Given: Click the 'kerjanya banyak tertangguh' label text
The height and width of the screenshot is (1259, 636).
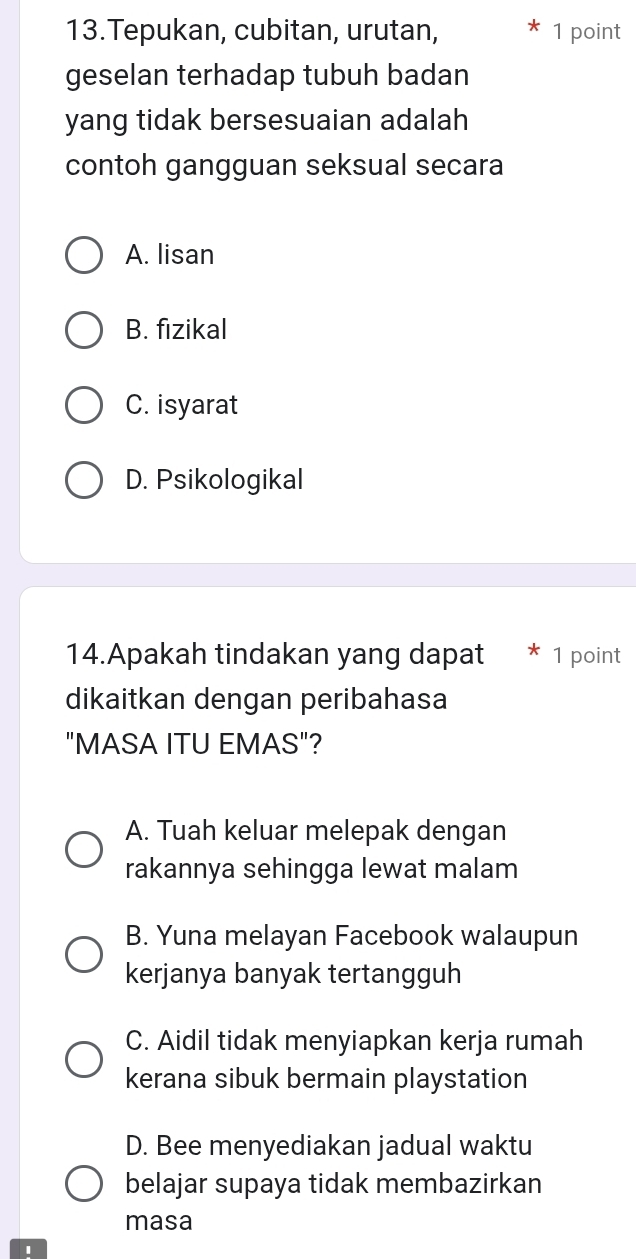Looking at the screenshot, I should click(x=293, y=974).
